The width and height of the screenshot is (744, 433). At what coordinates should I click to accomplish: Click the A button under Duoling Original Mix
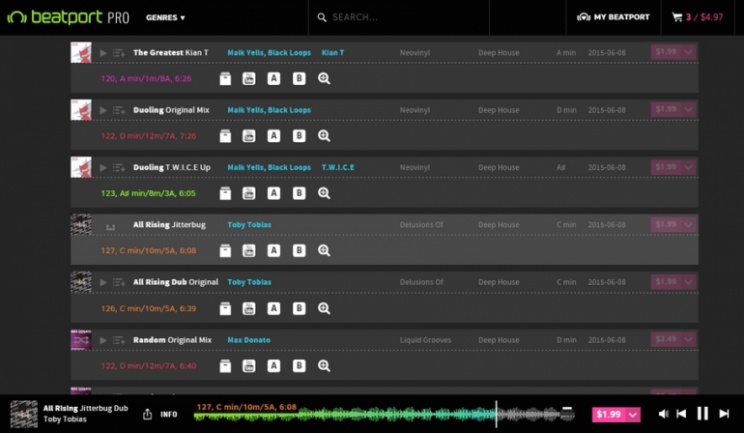click(274, 136)
